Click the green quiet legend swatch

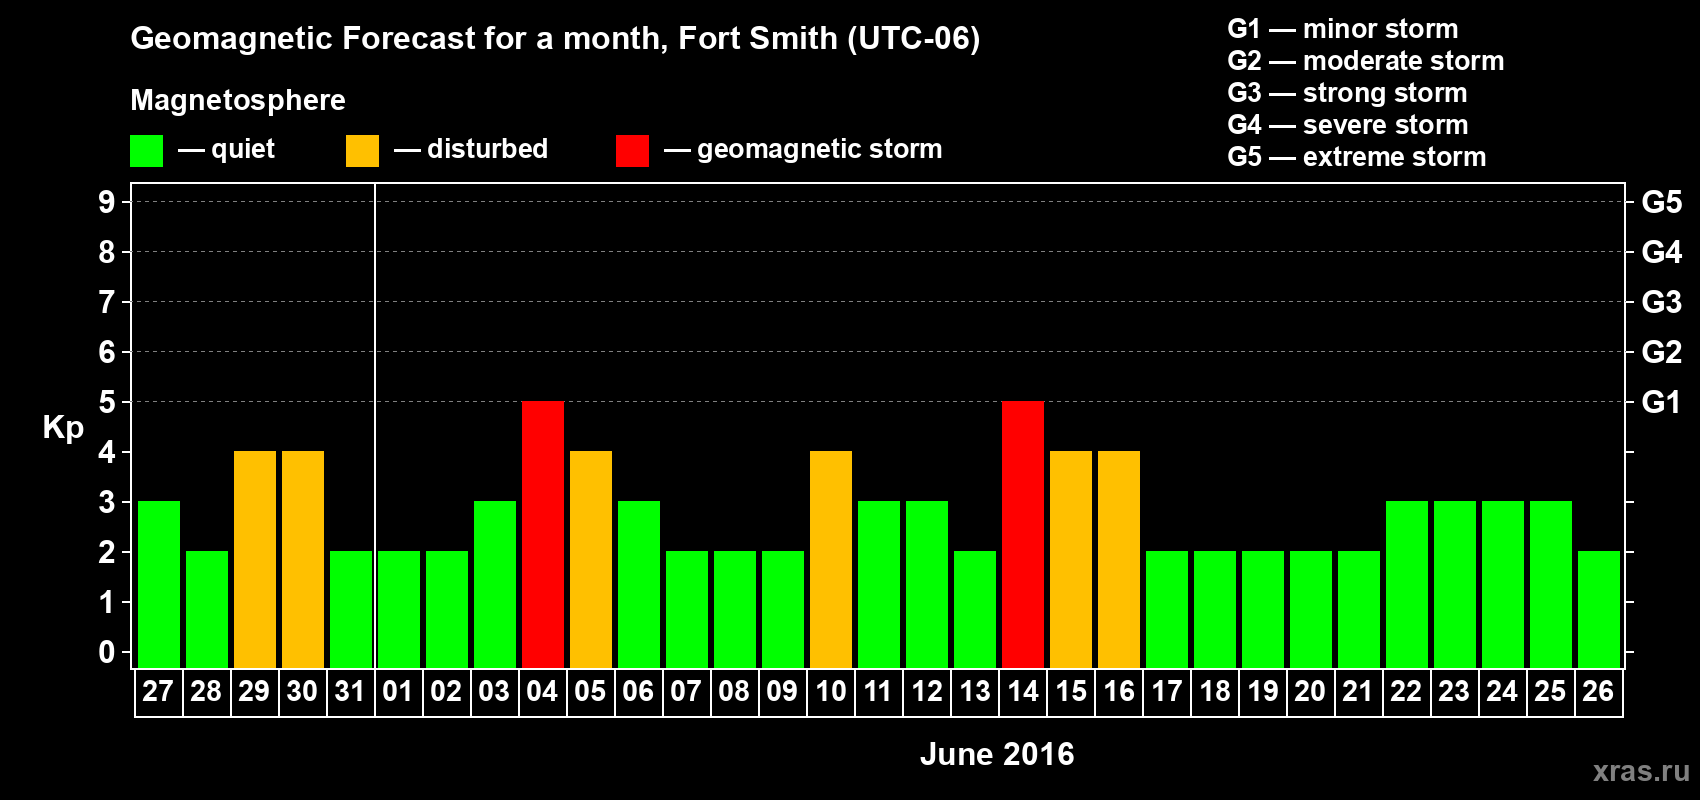pos(146,151)
